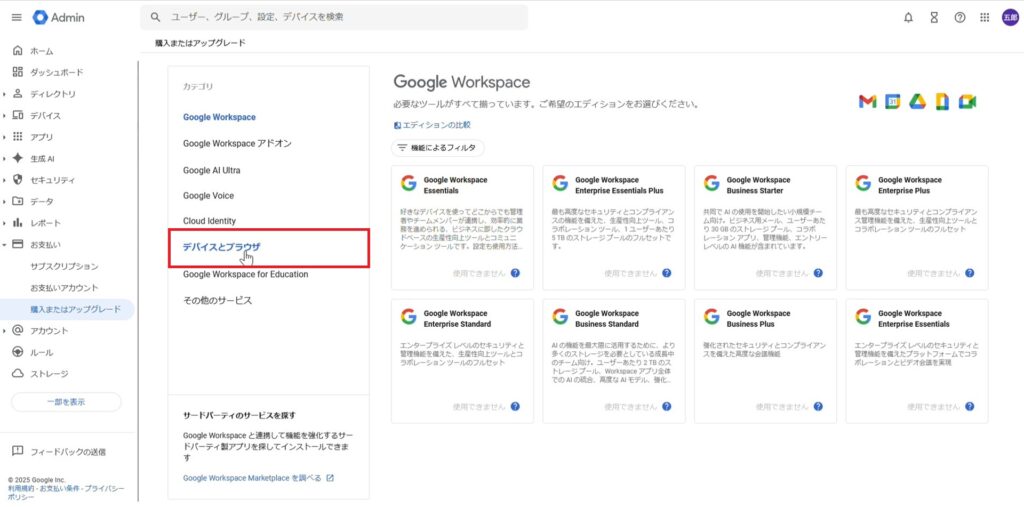This screenshot has height=507, width=1024.
Task: Click the user account avatar
Action: click(1009, 17)
